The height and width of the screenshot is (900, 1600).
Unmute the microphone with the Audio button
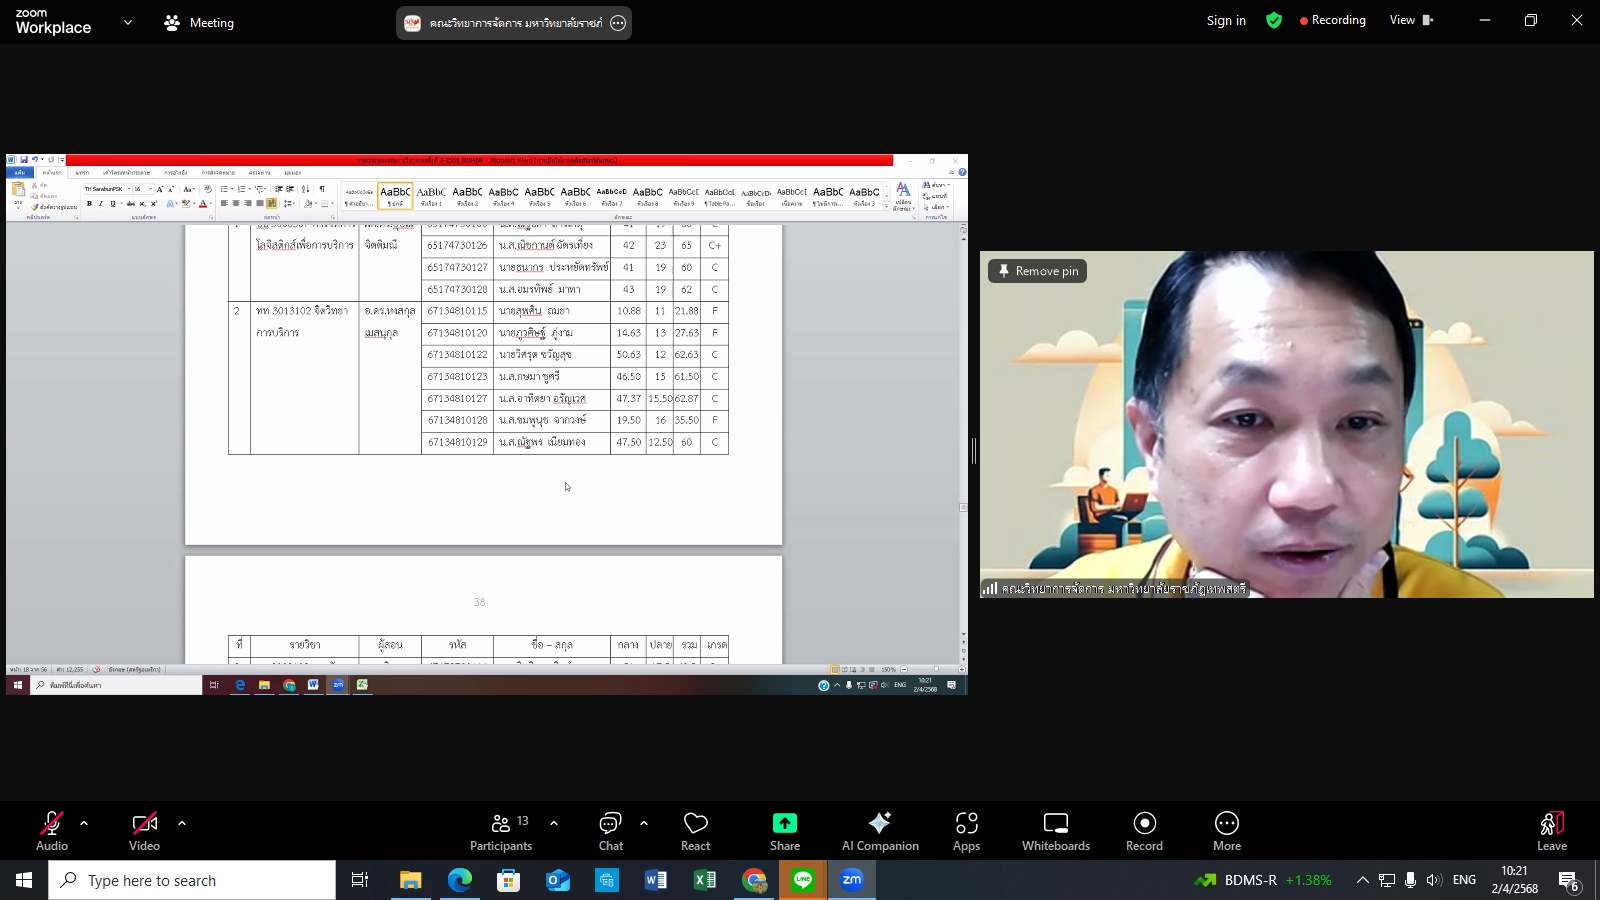[x=52, y=830]
